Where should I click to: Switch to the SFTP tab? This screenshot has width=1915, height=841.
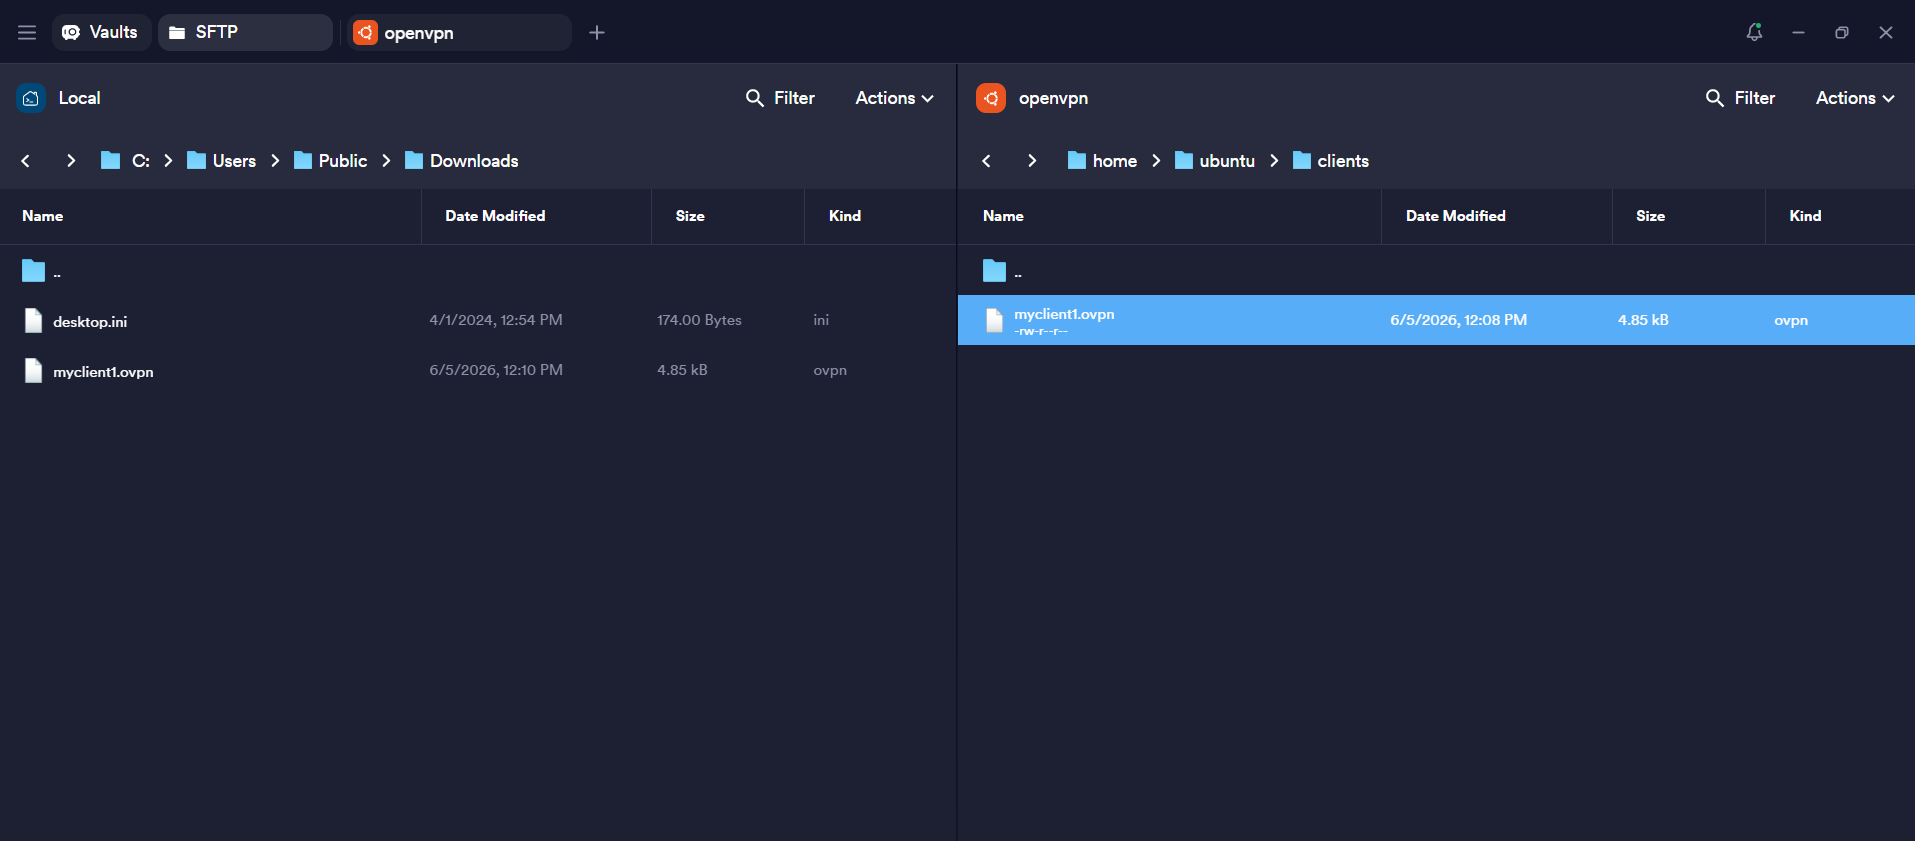point(245,32)
